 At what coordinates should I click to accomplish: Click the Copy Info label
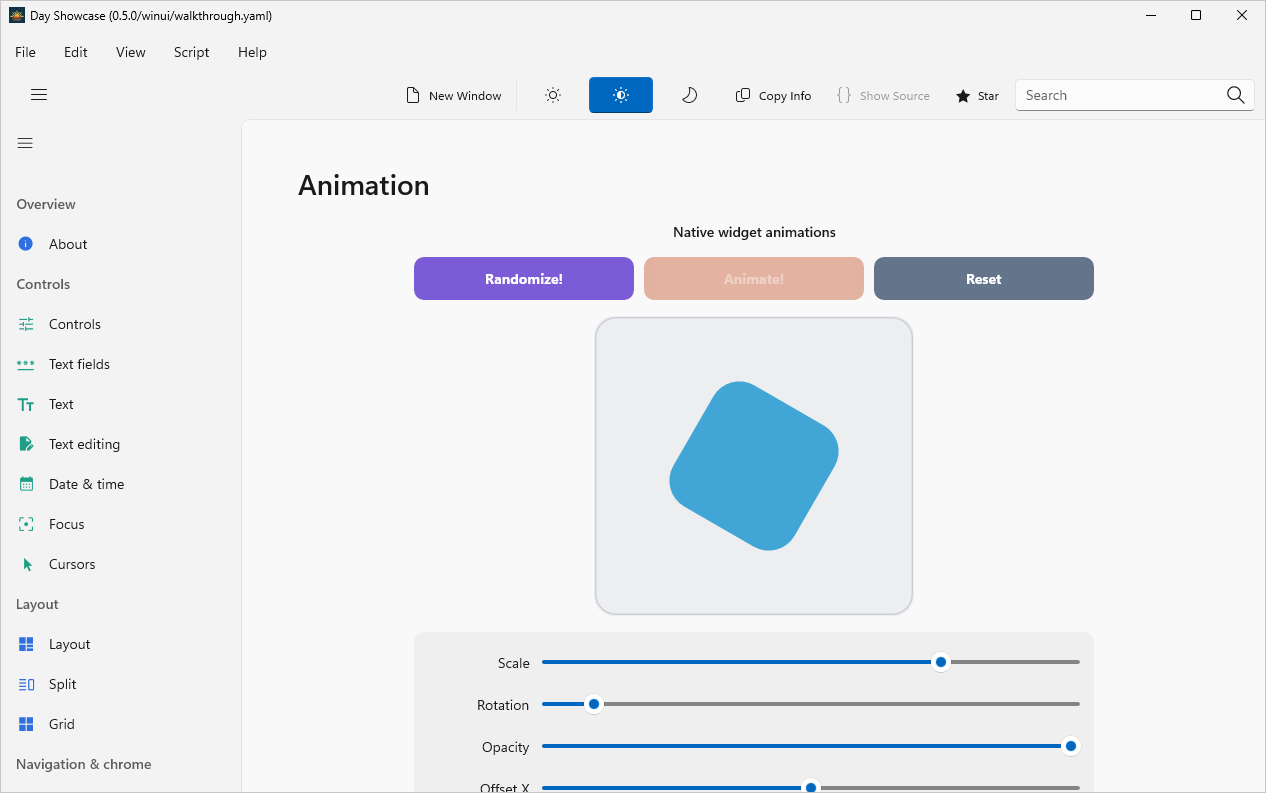[x=785, y=96]
